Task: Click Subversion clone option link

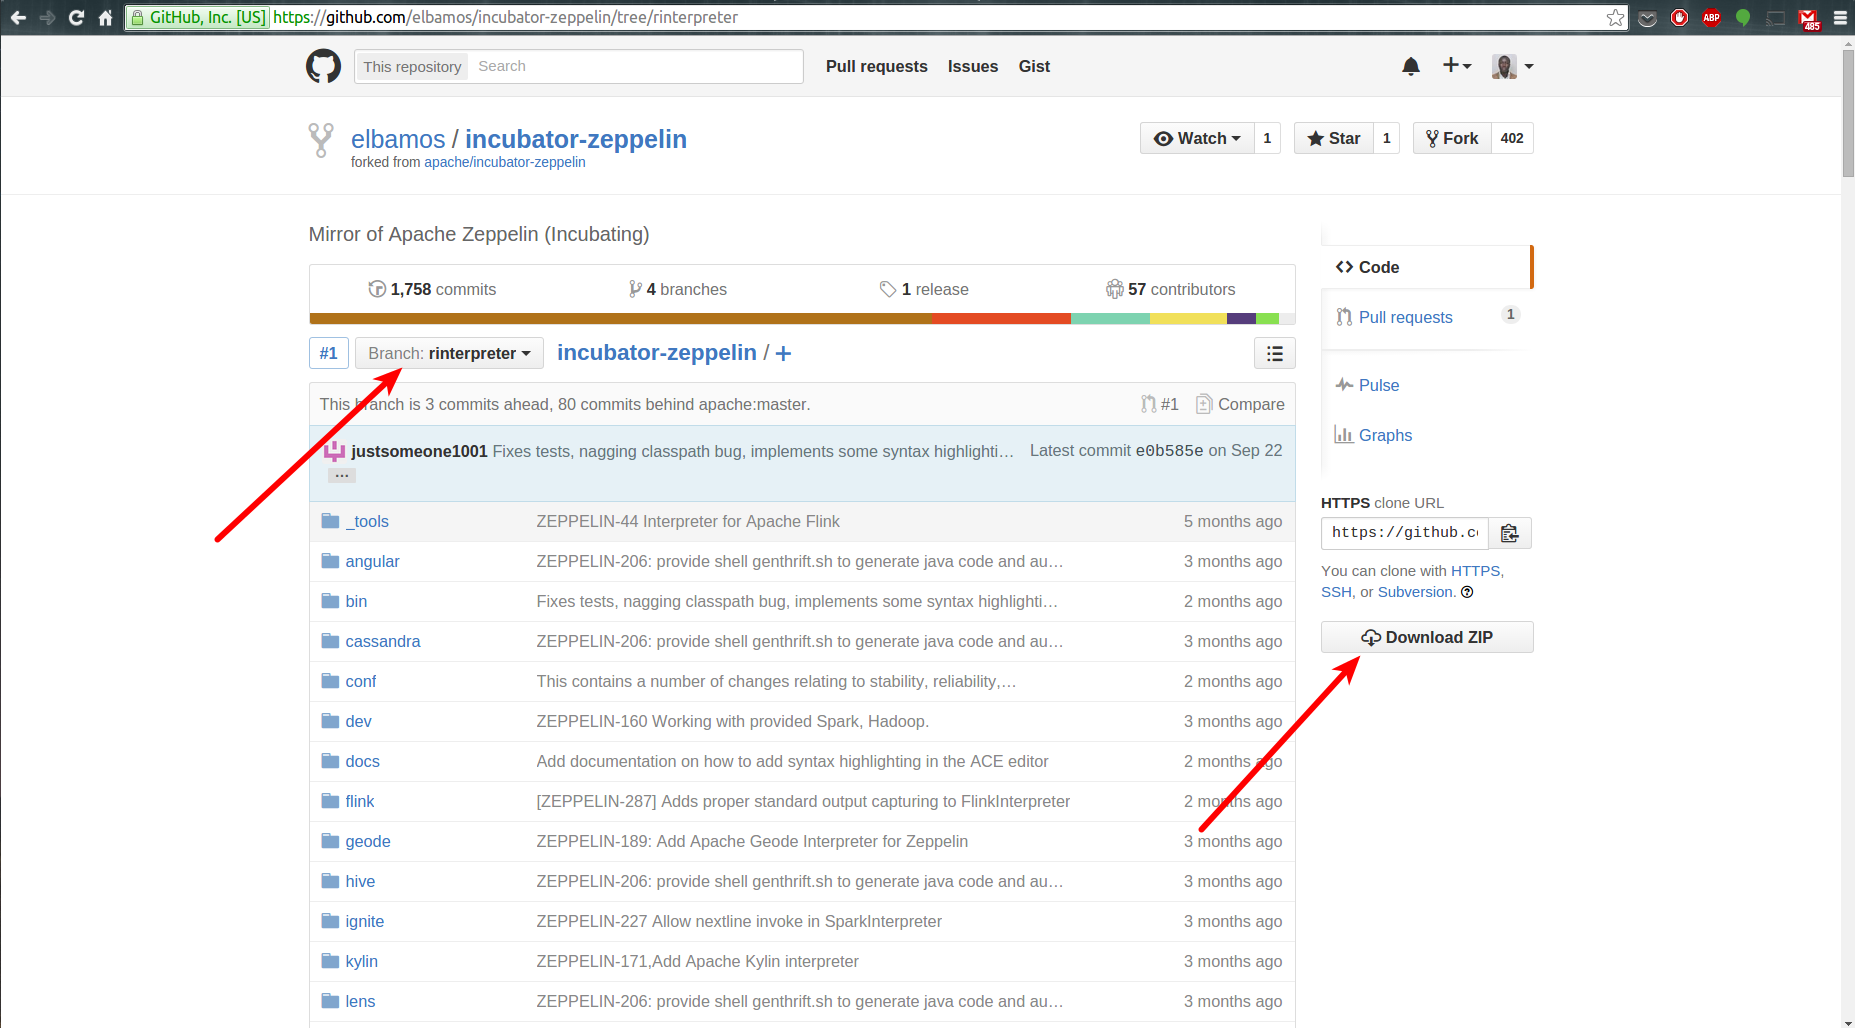Action: (x=1414, y=592)
